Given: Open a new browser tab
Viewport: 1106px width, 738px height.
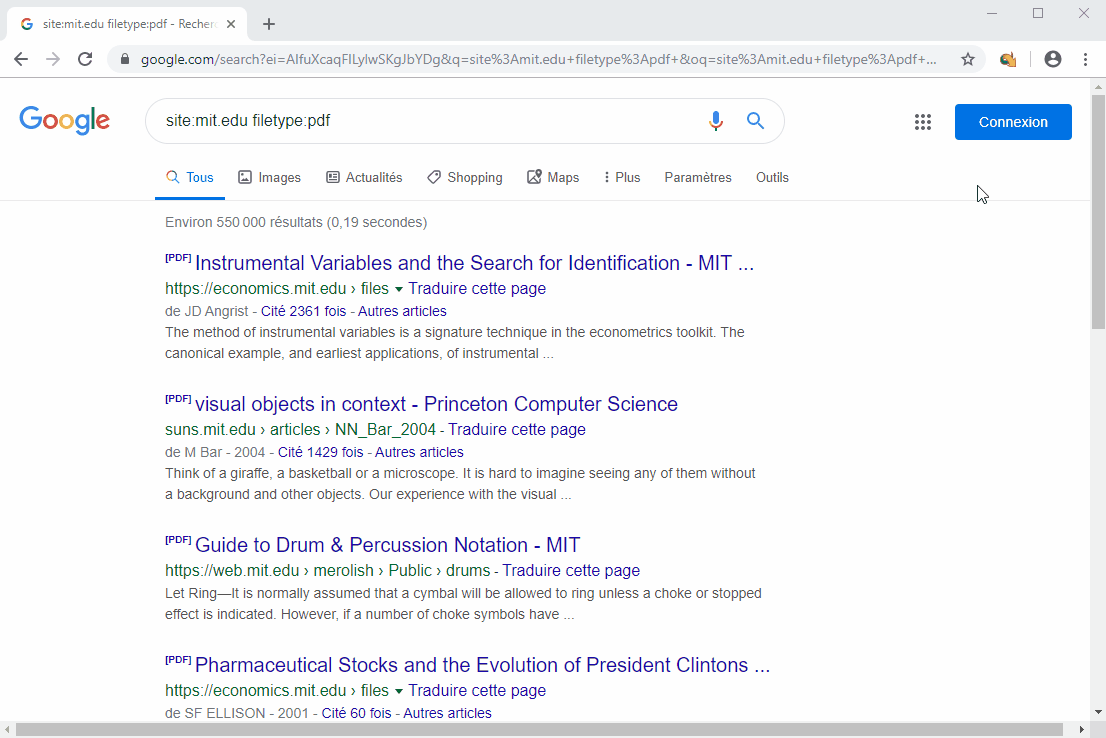Looking at the screenshot, I should [269, 24].
